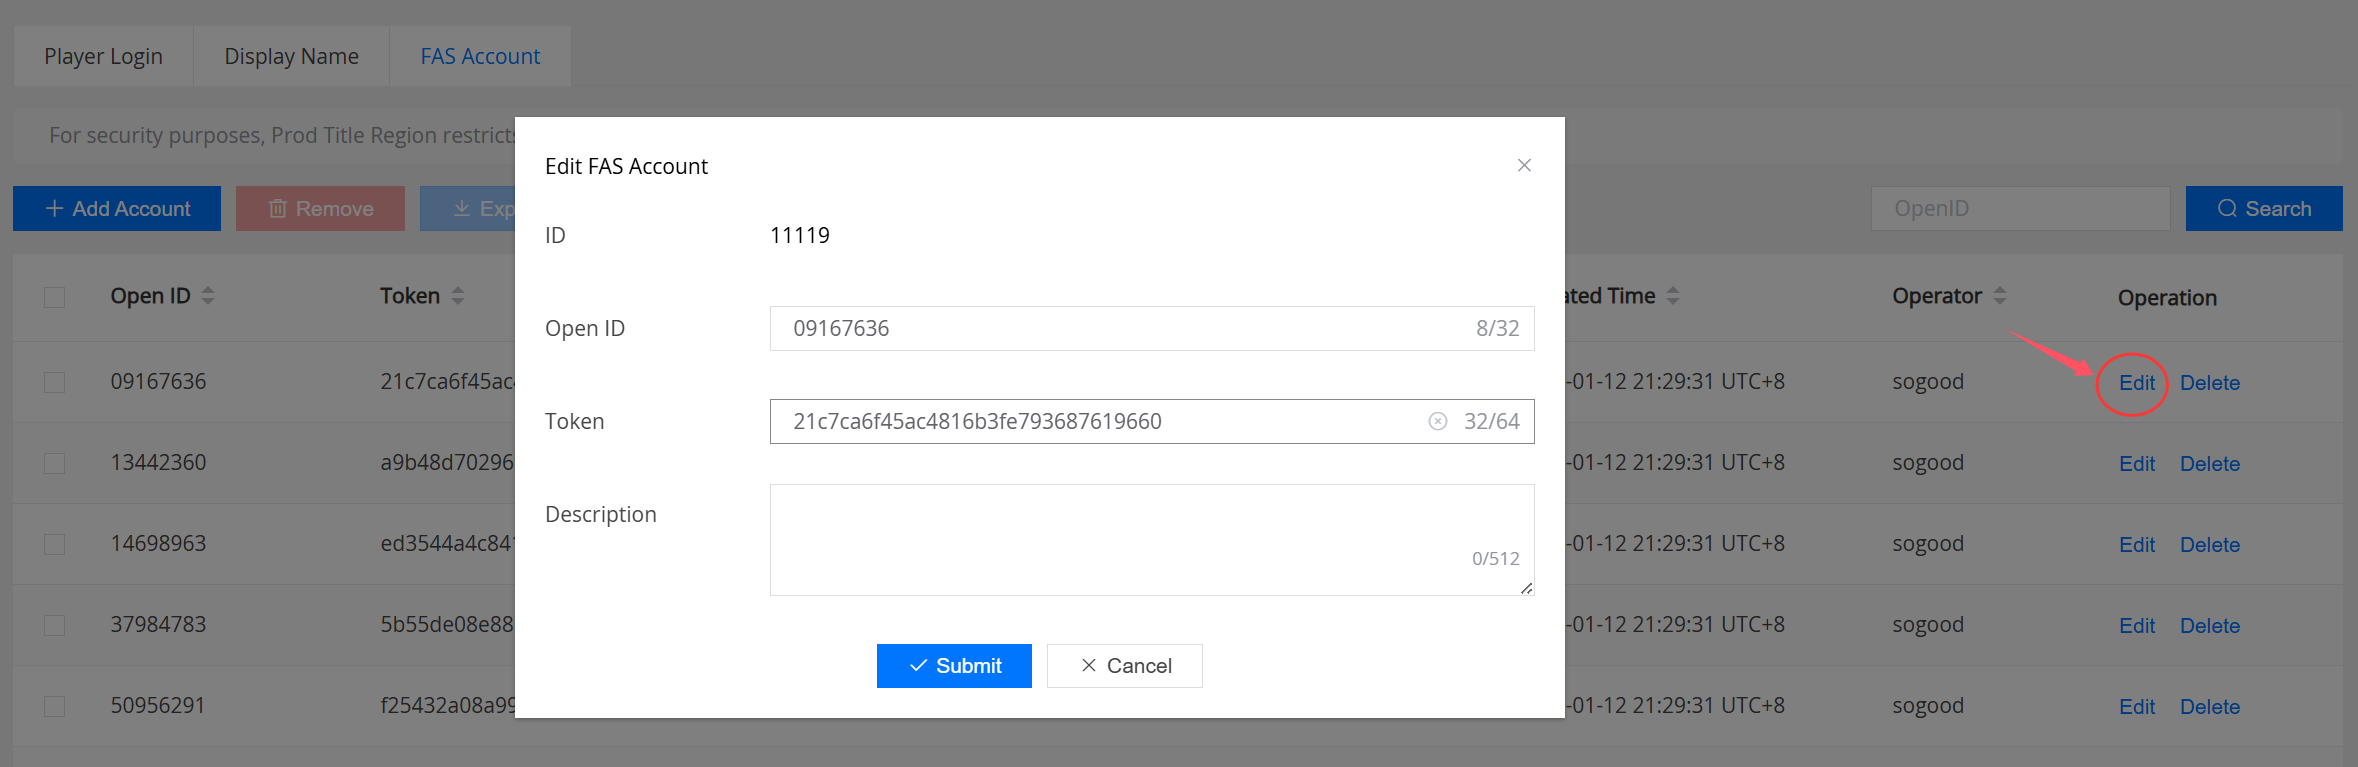Submit the FAS account changes
Viewport: 2358px width, 767px height.
954,666
